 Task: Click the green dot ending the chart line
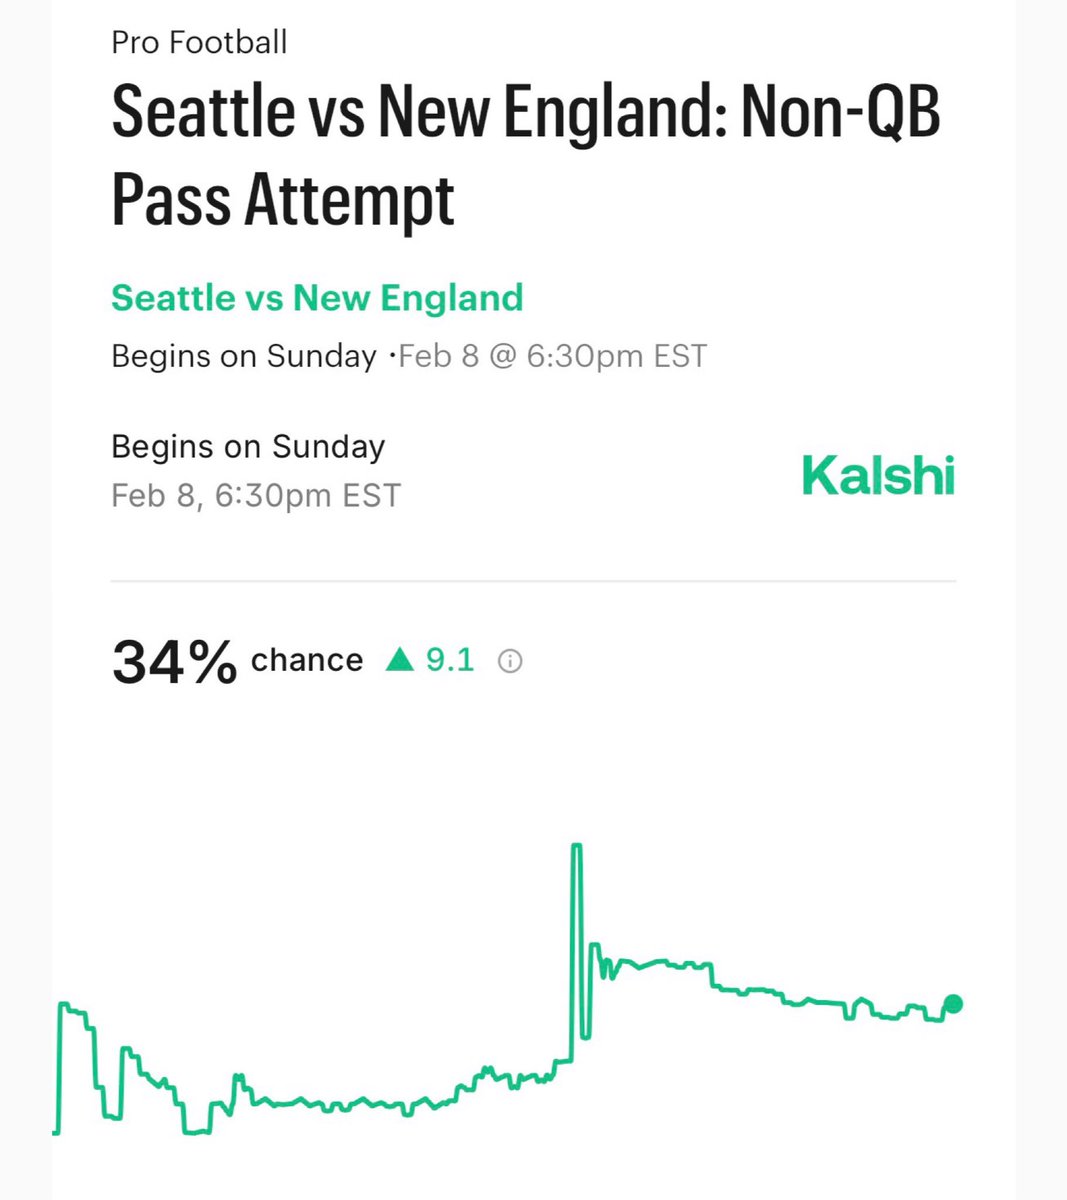(953, 1004)
